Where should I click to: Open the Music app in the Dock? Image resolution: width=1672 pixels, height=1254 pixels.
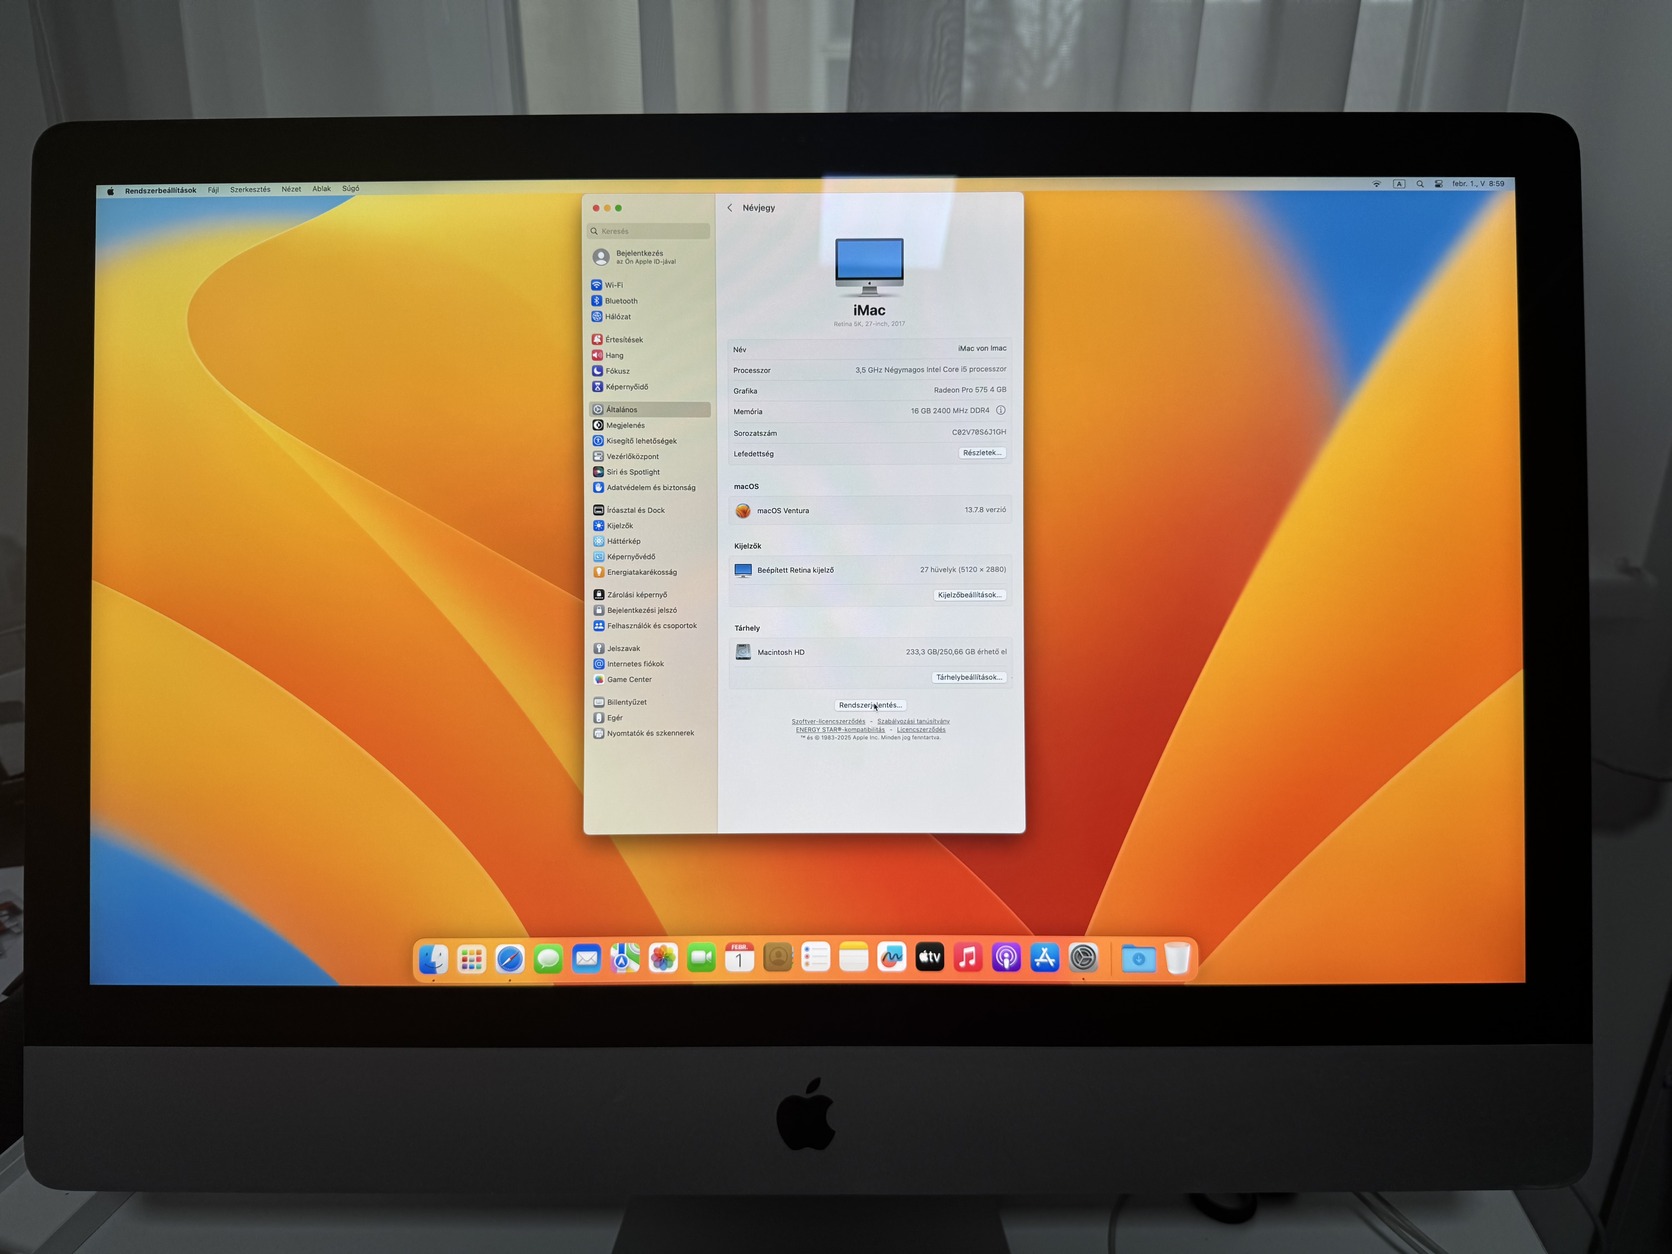[x=968, y=959]
